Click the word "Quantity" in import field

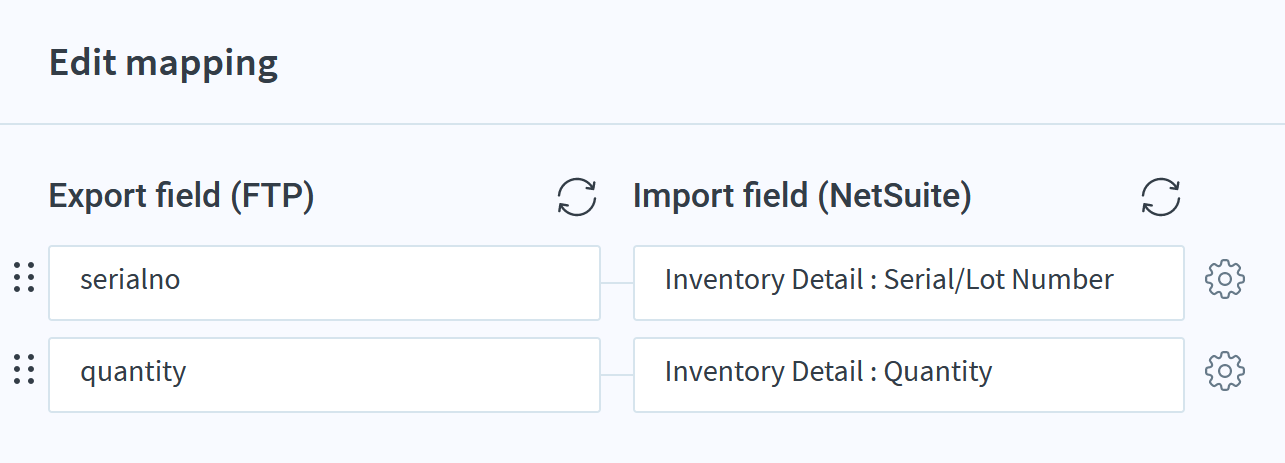938,373
